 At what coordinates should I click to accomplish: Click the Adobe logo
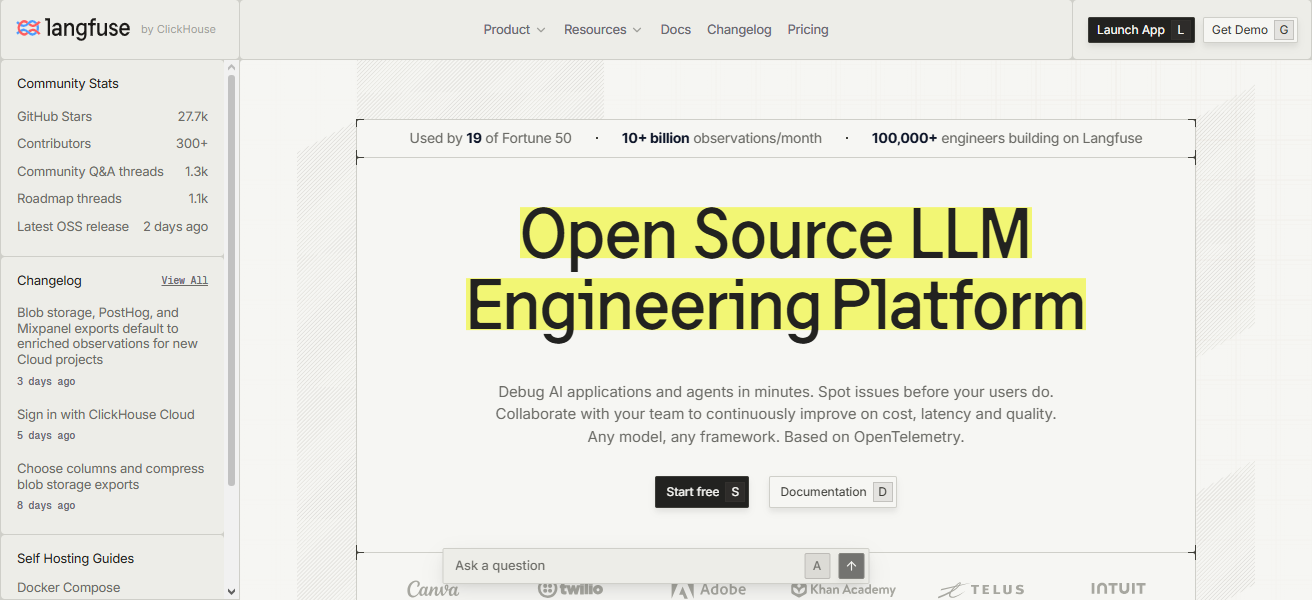click(x=708, y=589)
